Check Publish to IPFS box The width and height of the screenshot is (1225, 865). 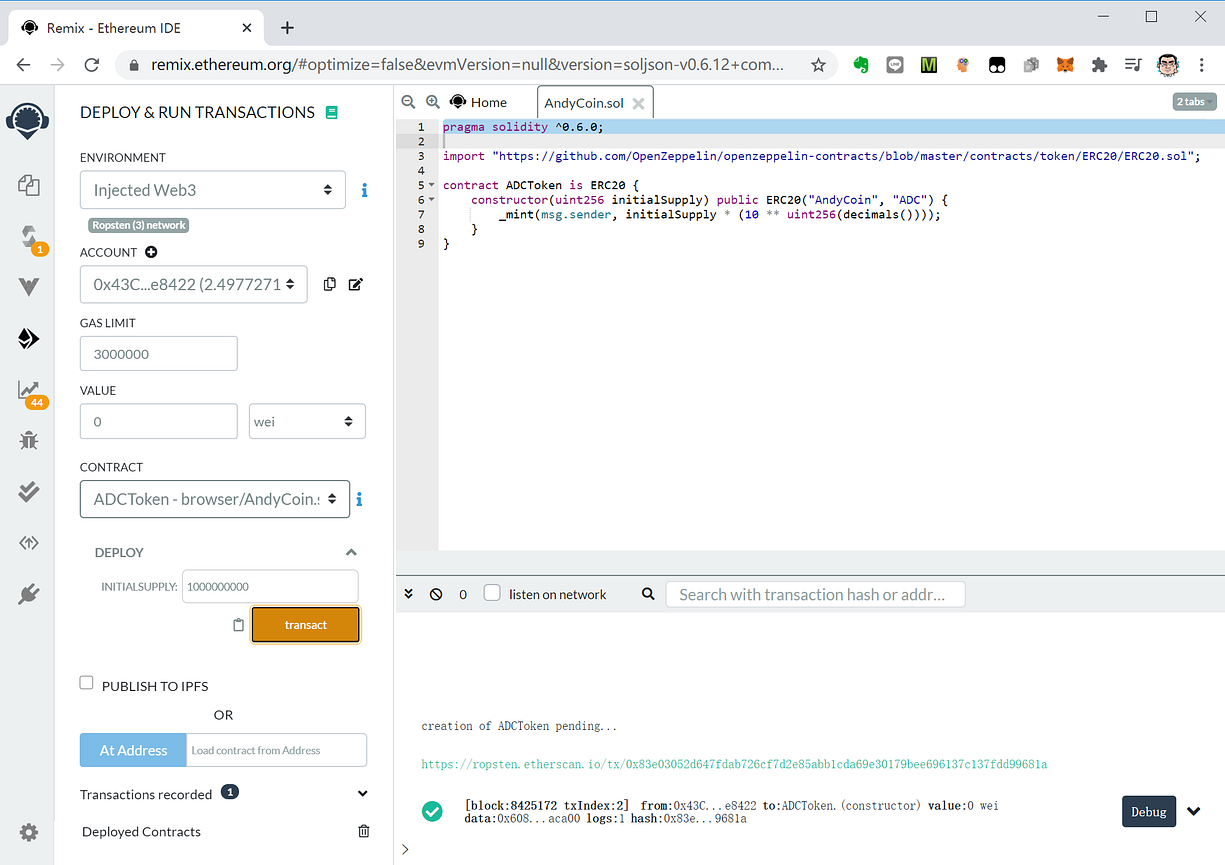(x=87, y=683)
